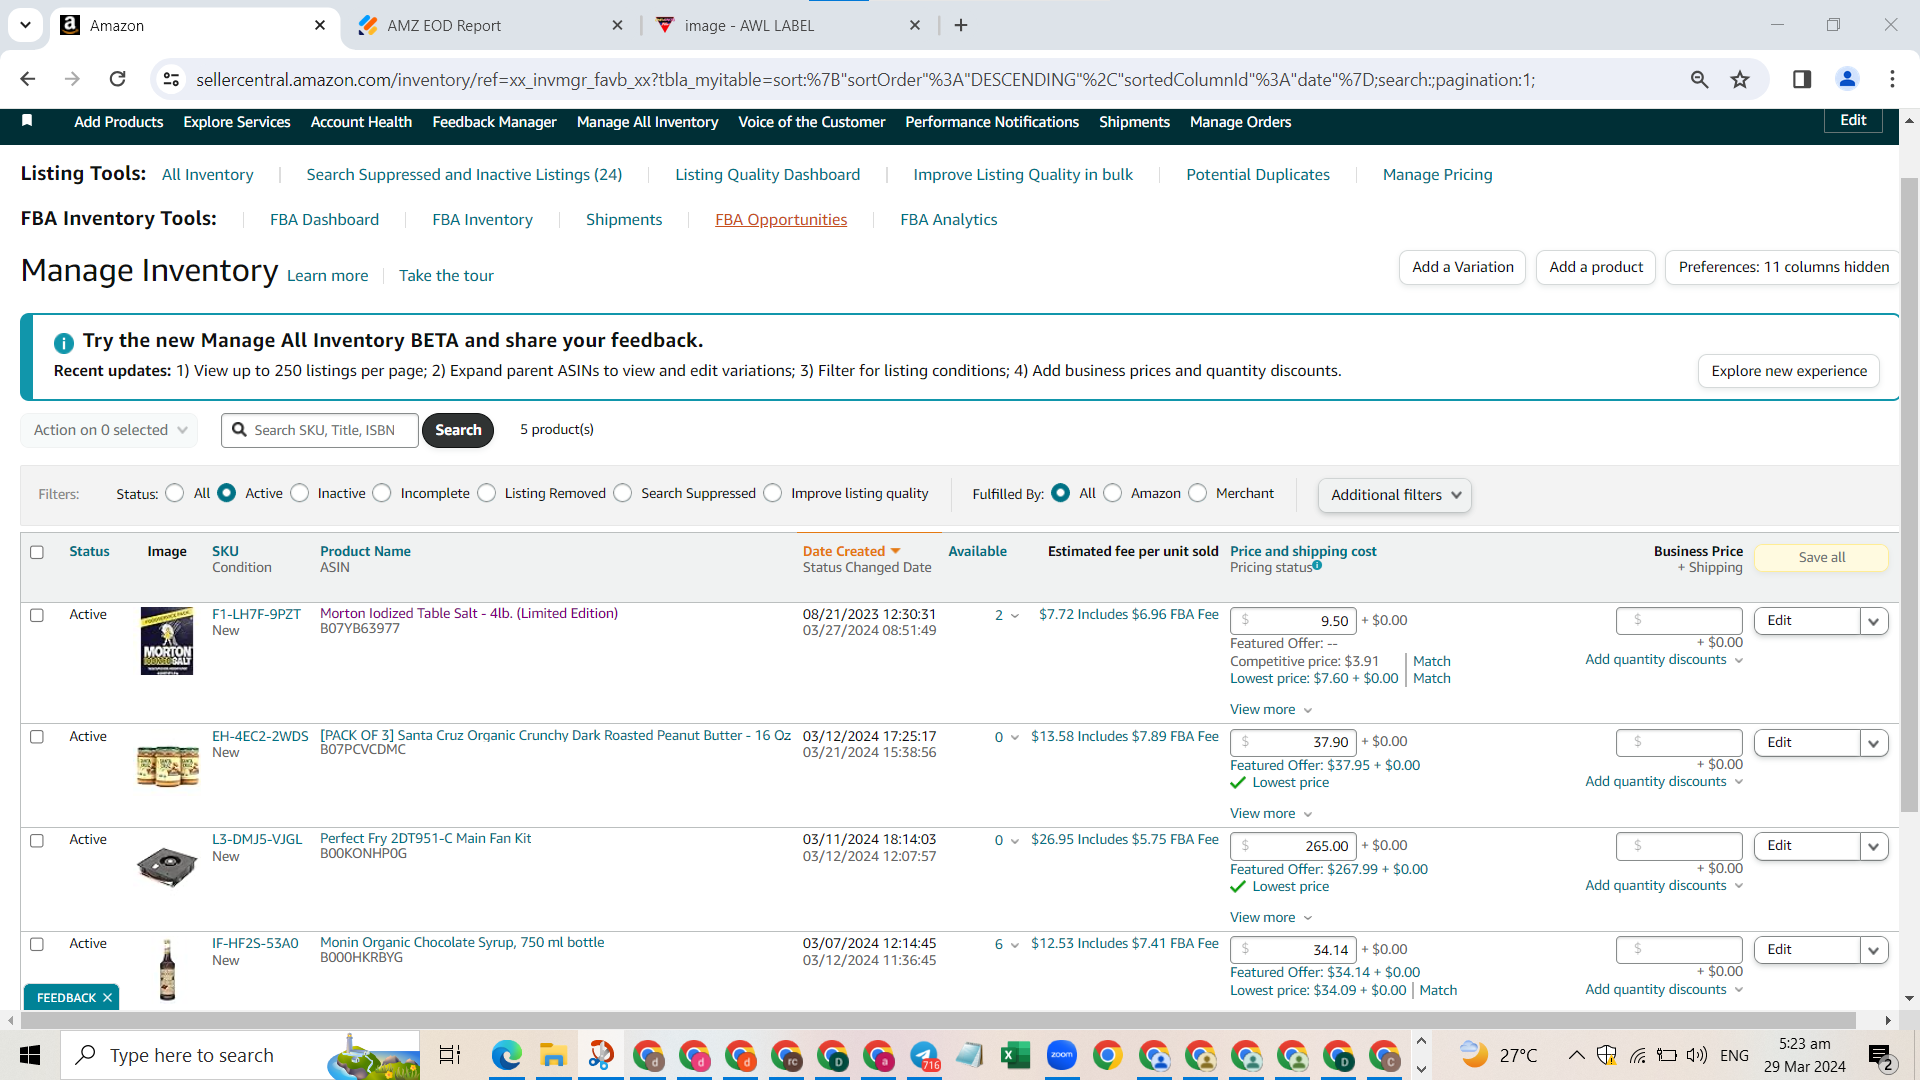Open the notification center icon

tap(1880, 1055)
